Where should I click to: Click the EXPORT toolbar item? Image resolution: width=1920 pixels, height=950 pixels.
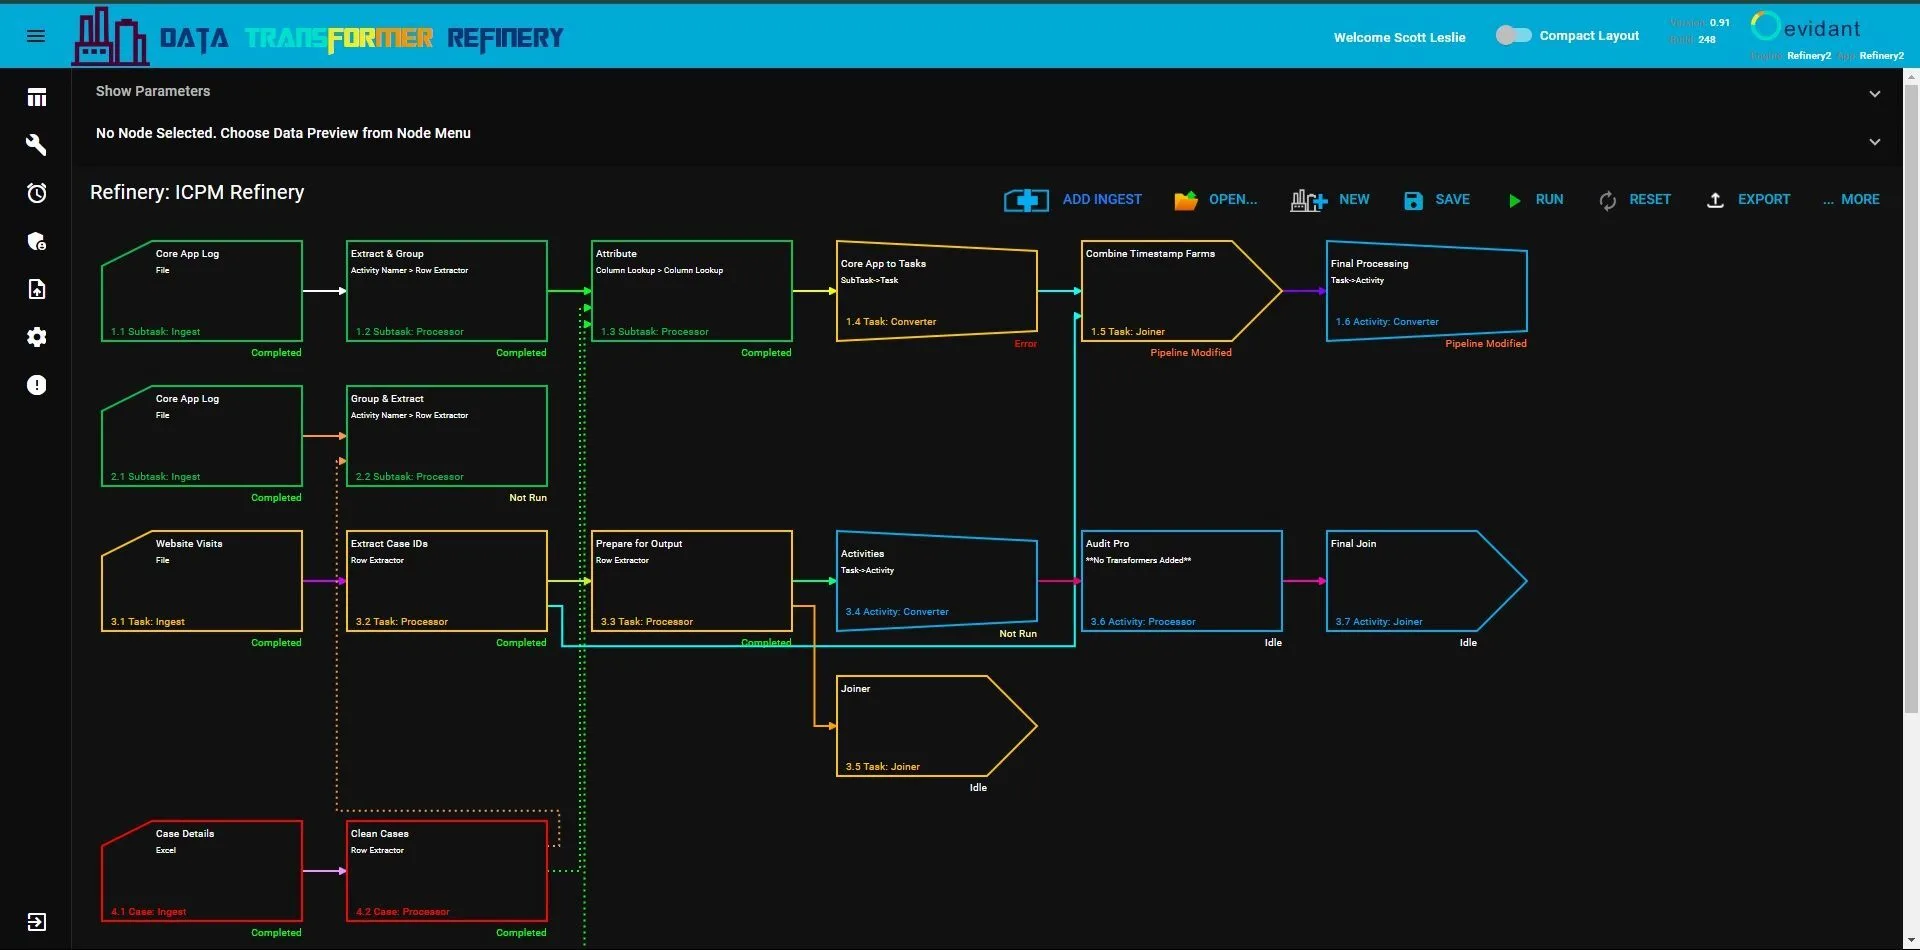(x=1747, y=200)
